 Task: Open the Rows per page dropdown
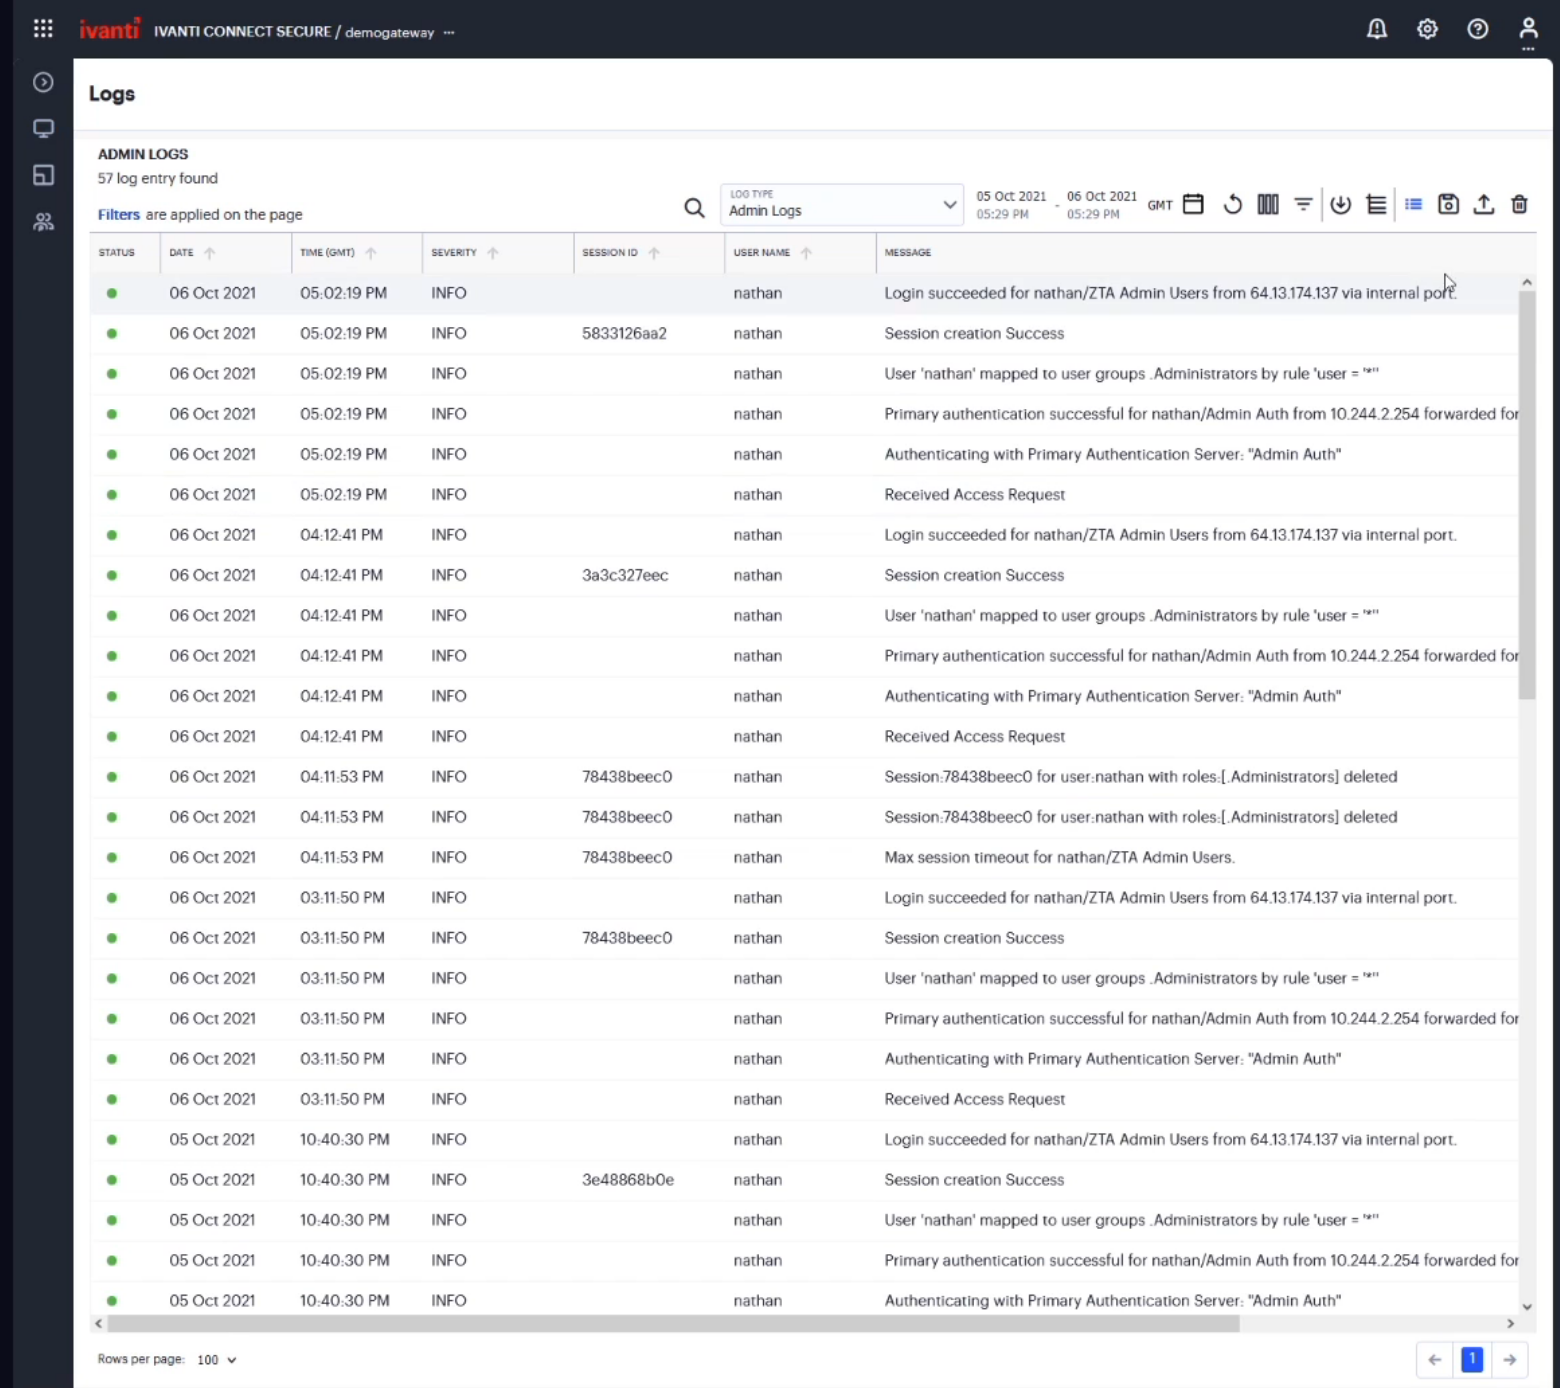(214, 1359)
